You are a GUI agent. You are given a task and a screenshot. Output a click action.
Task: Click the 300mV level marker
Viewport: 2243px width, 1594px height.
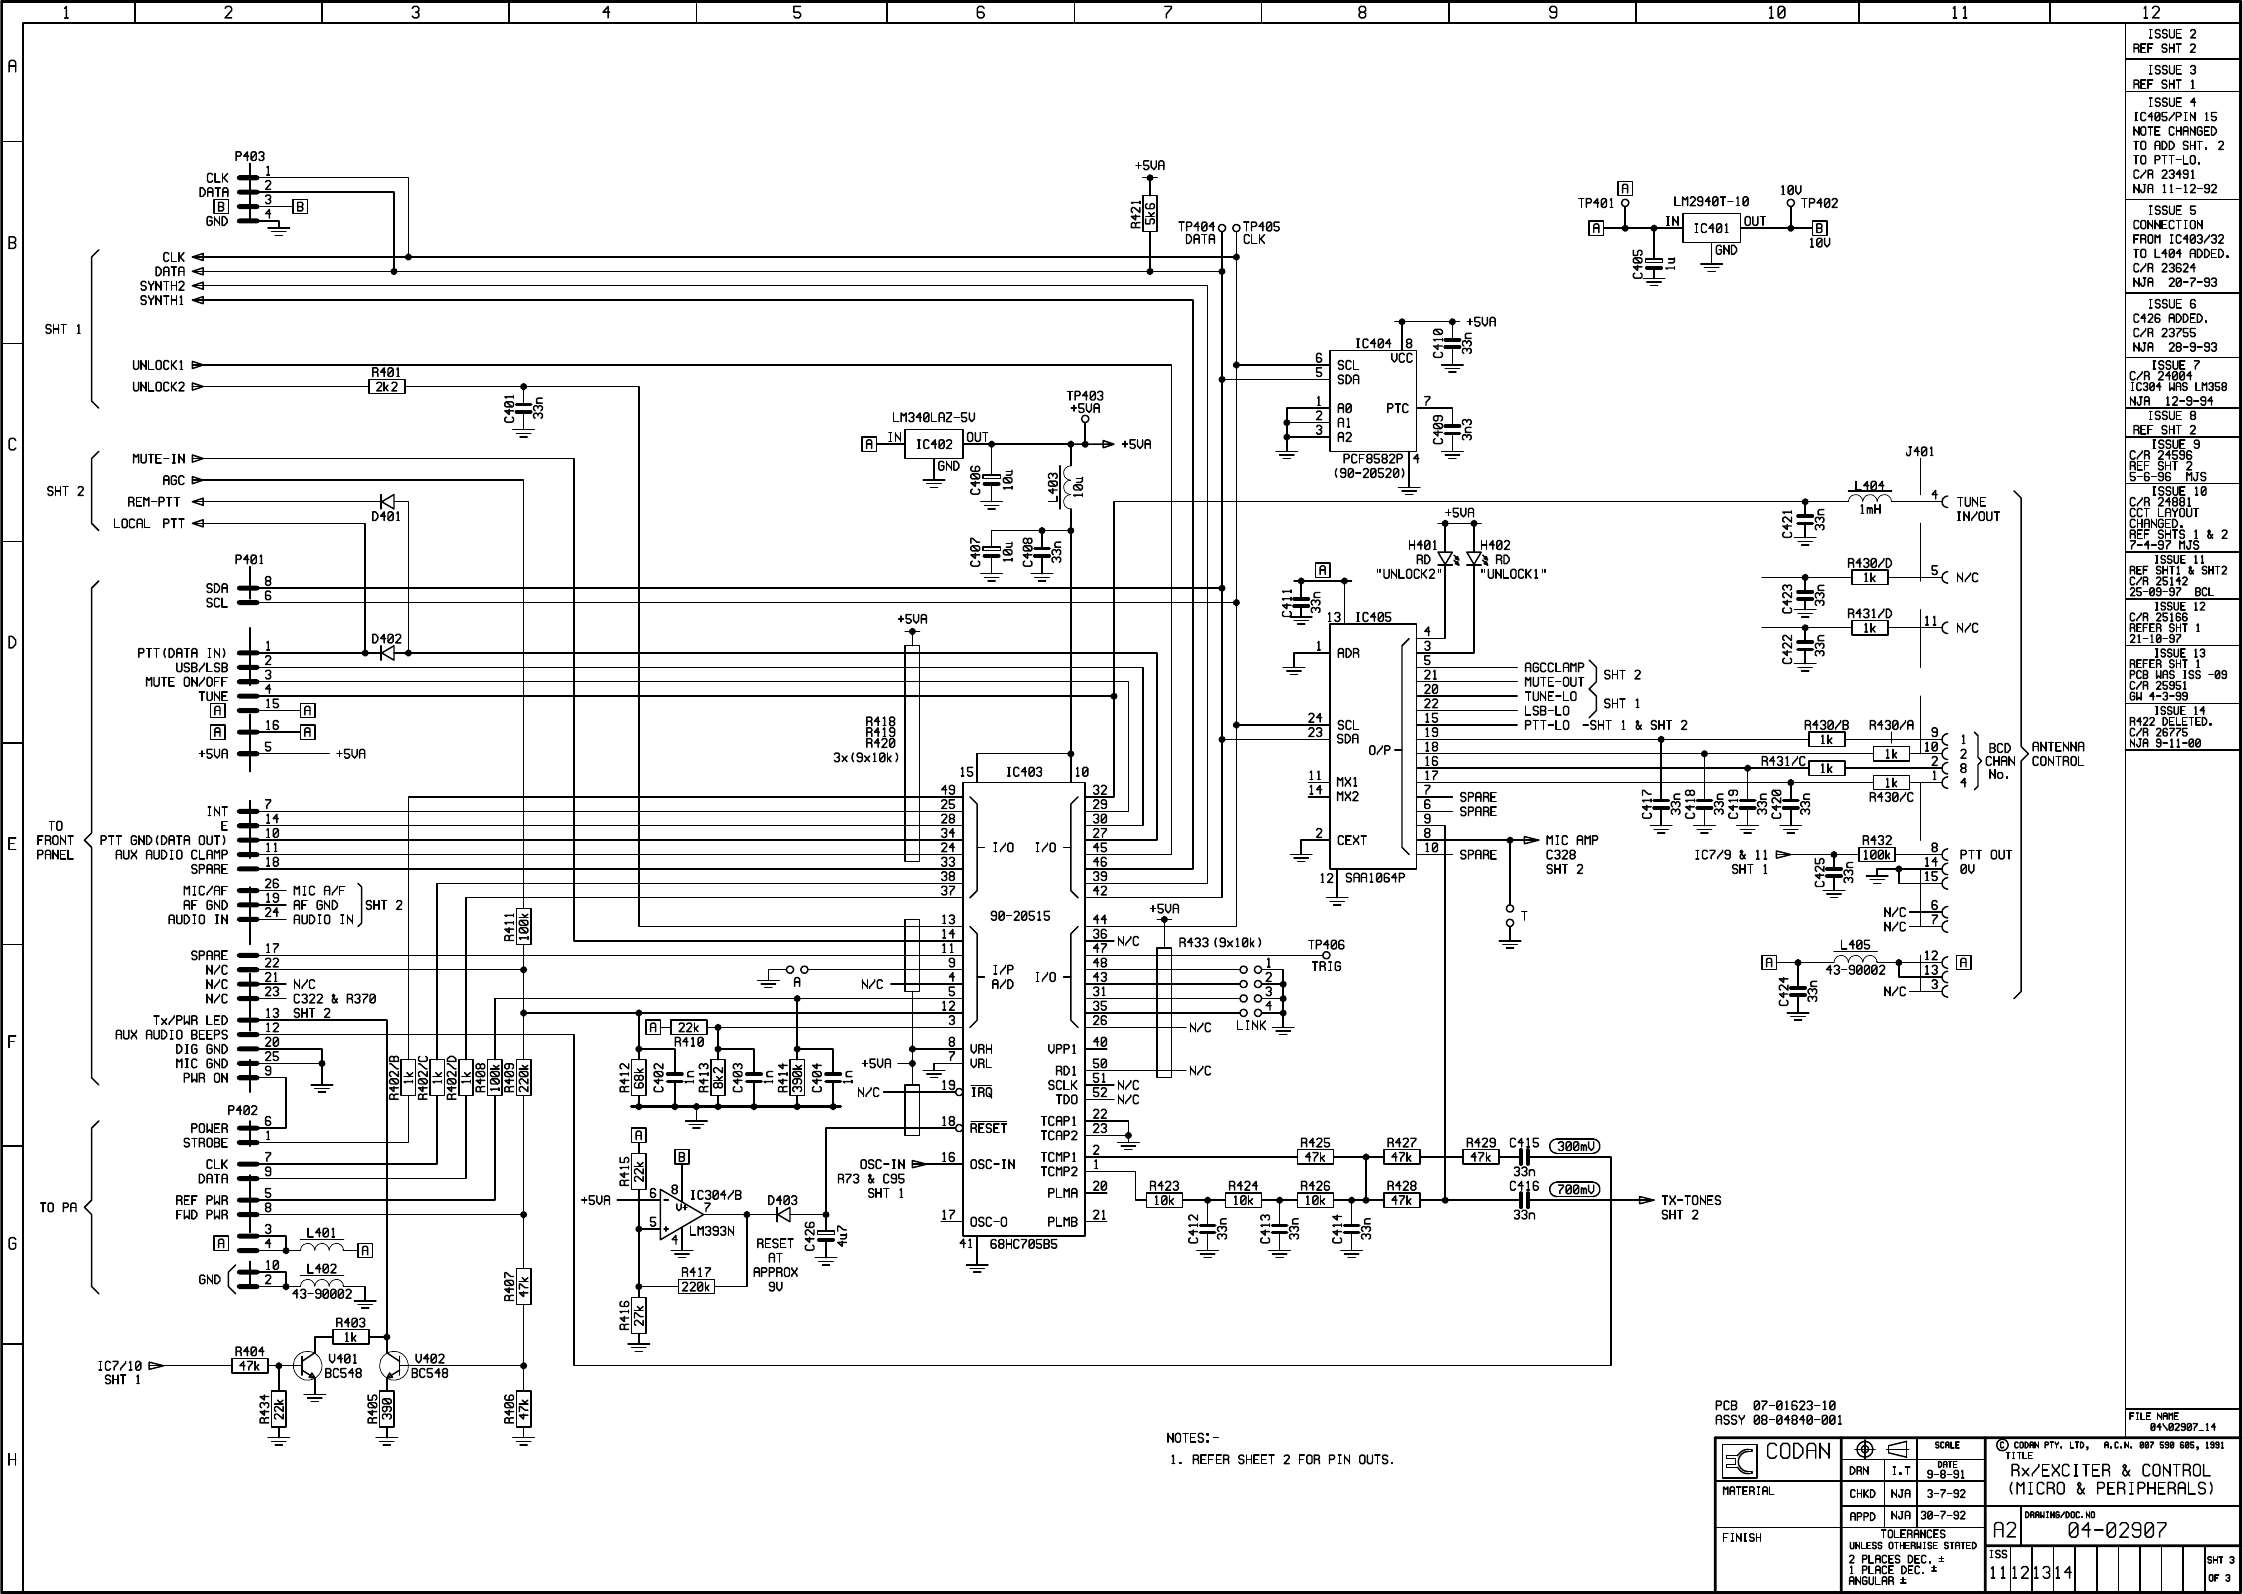click(x=1576, y=1147)
